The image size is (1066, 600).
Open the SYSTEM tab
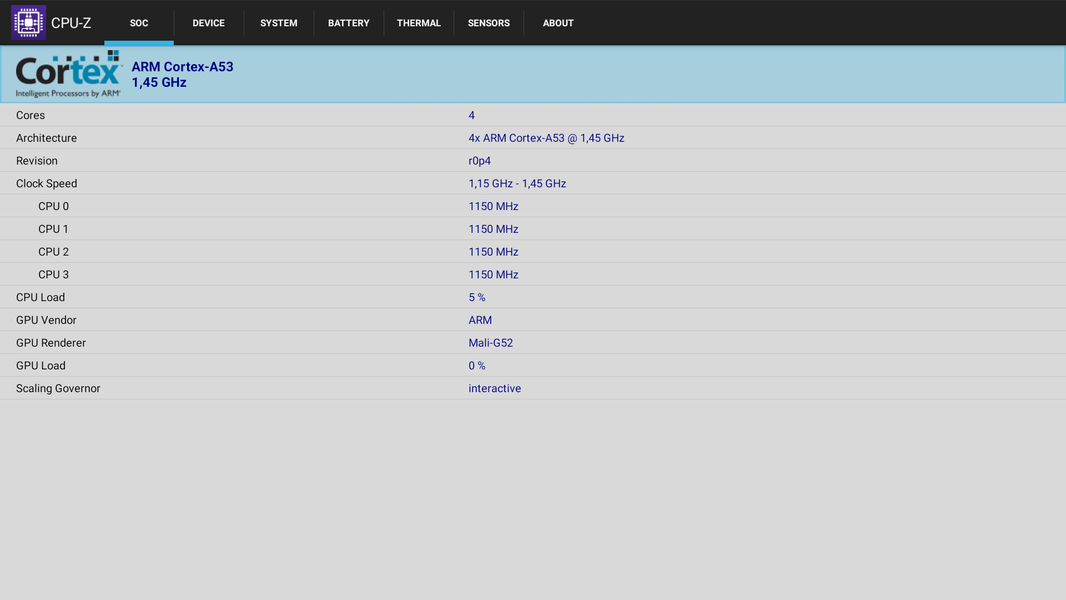tap(279, 23)
